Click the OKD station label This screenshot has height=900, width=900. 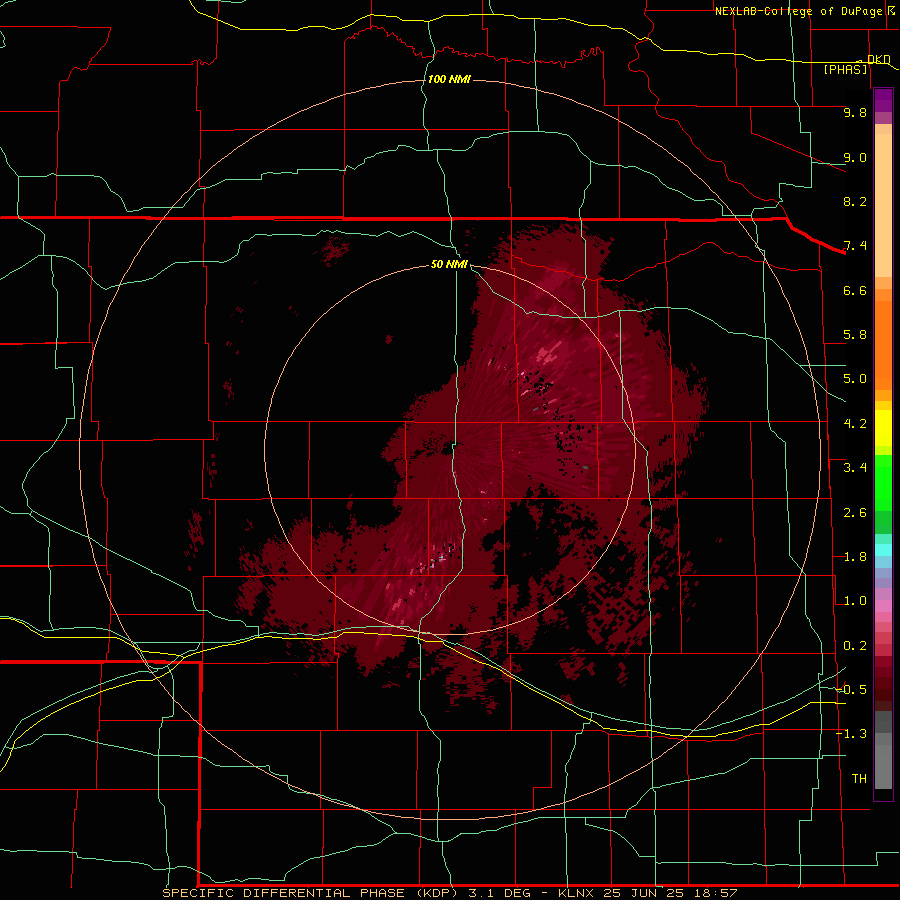tap(878, 59)
